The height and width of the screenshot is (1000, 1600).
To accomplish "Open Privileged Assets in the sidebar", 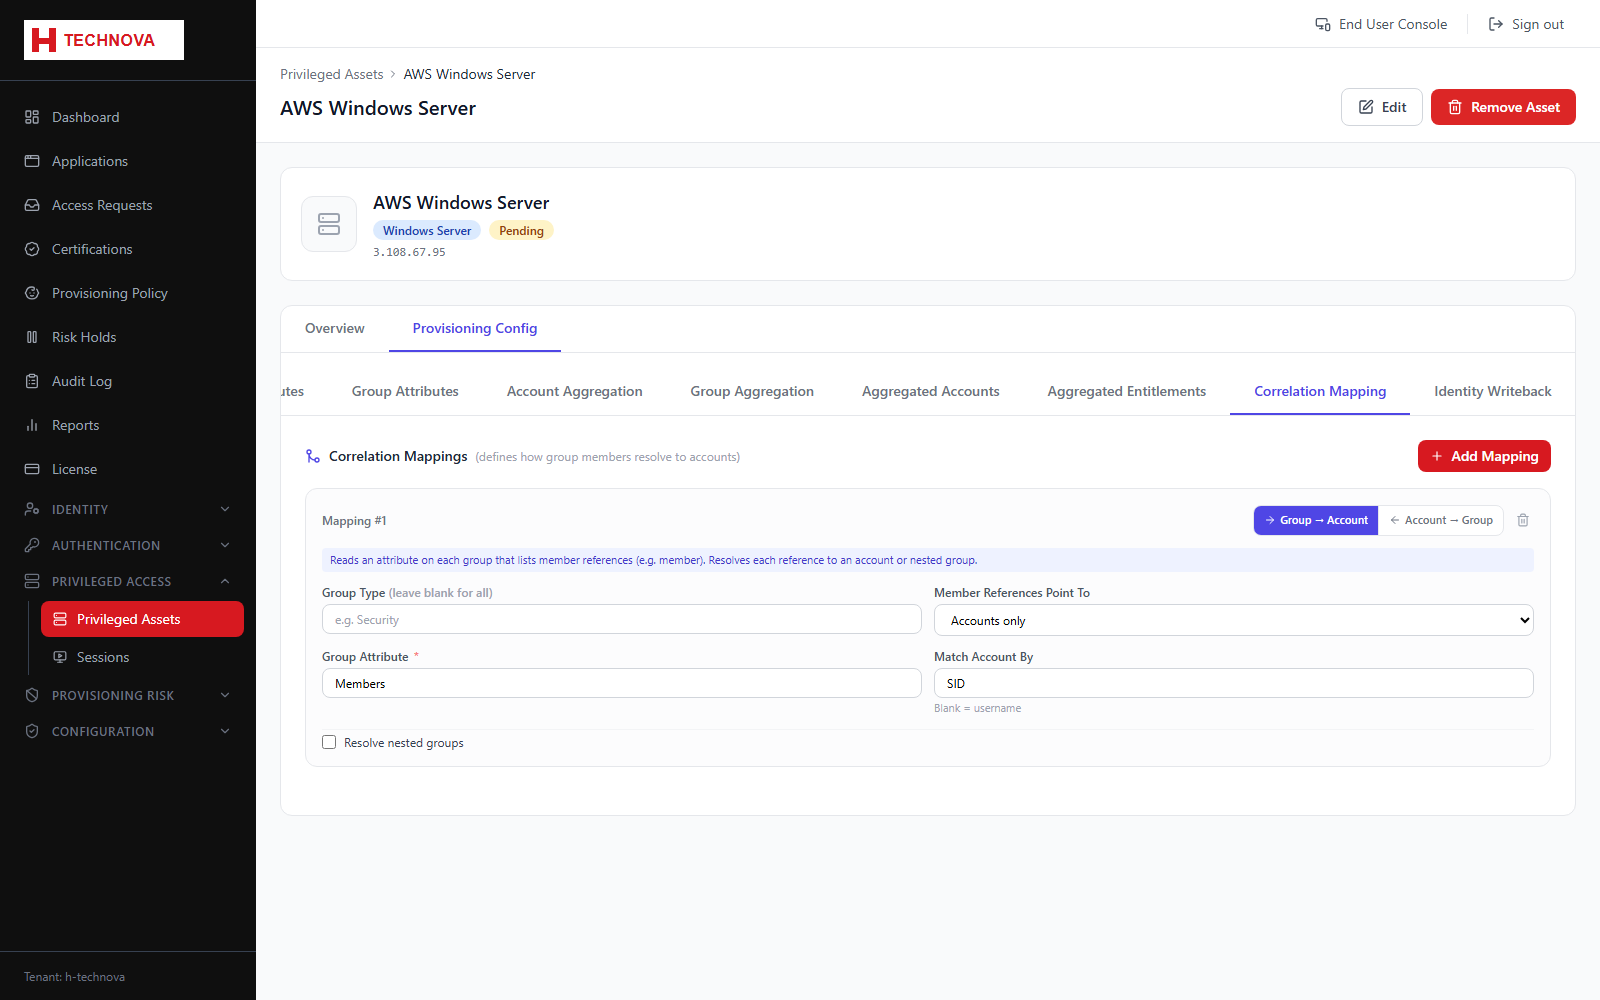I will 142,619.
